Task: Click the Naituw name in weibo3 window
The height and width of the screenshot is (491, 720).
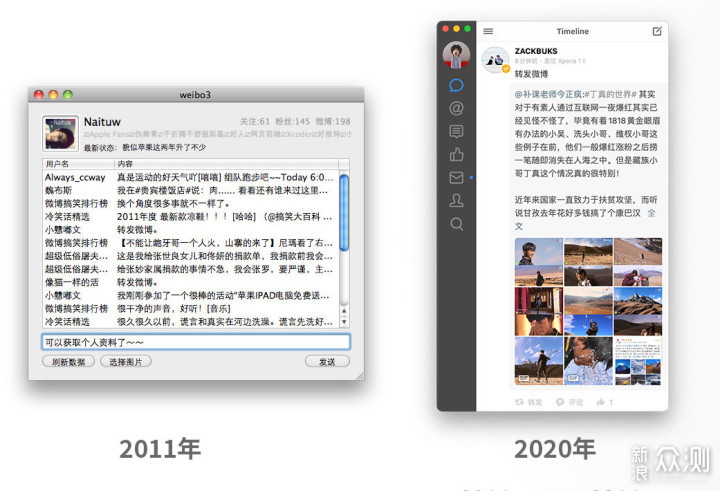Action: click(x=102, y=122)
